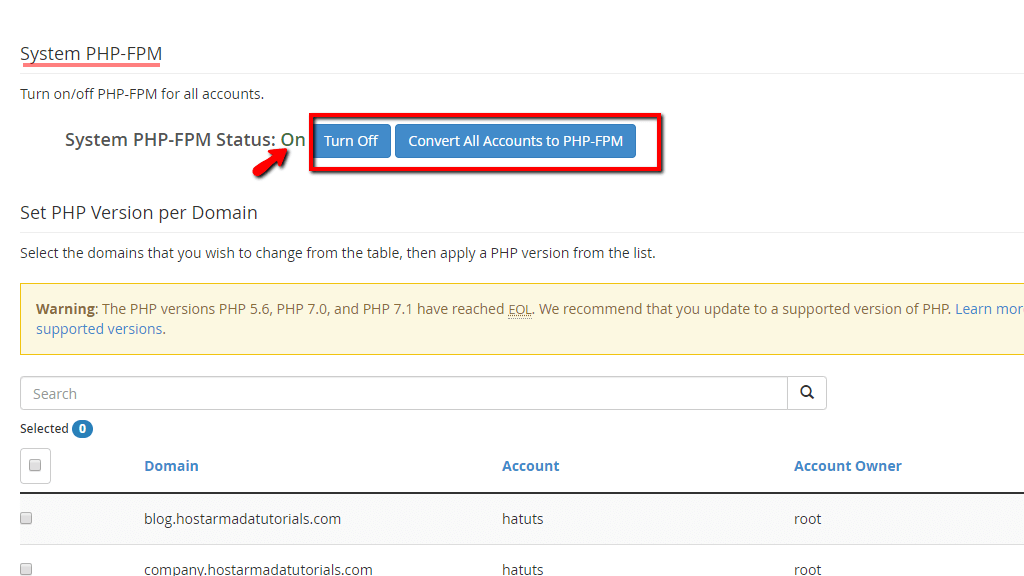
Task: Open the supported versions link
Action: pos(99,329)
